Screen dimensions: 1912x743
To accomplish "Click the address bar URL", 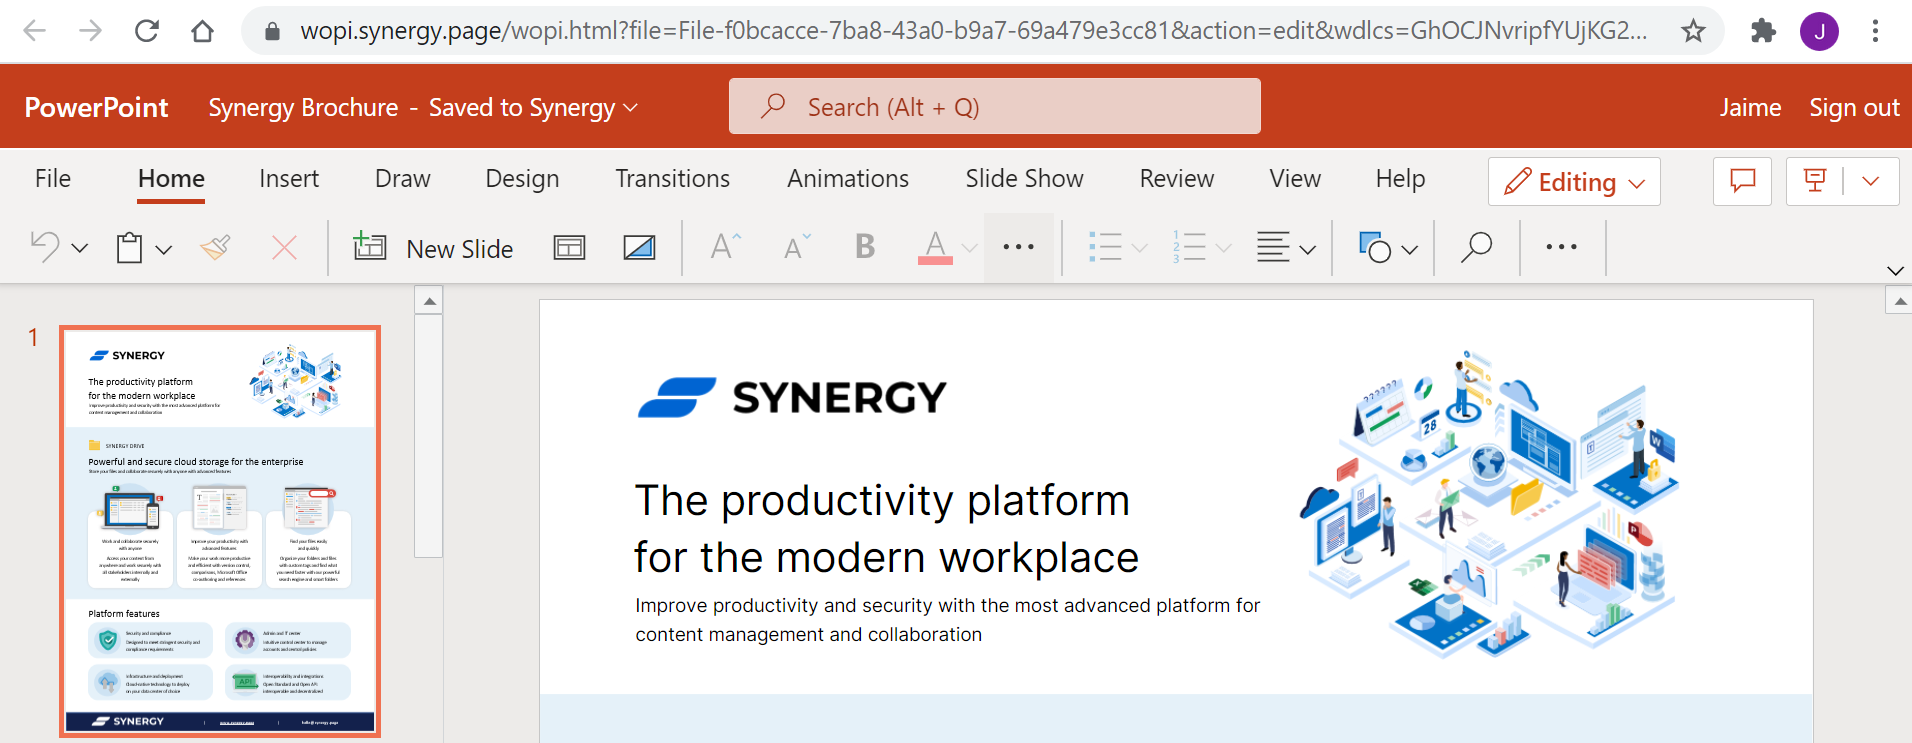I will (973, 31).
